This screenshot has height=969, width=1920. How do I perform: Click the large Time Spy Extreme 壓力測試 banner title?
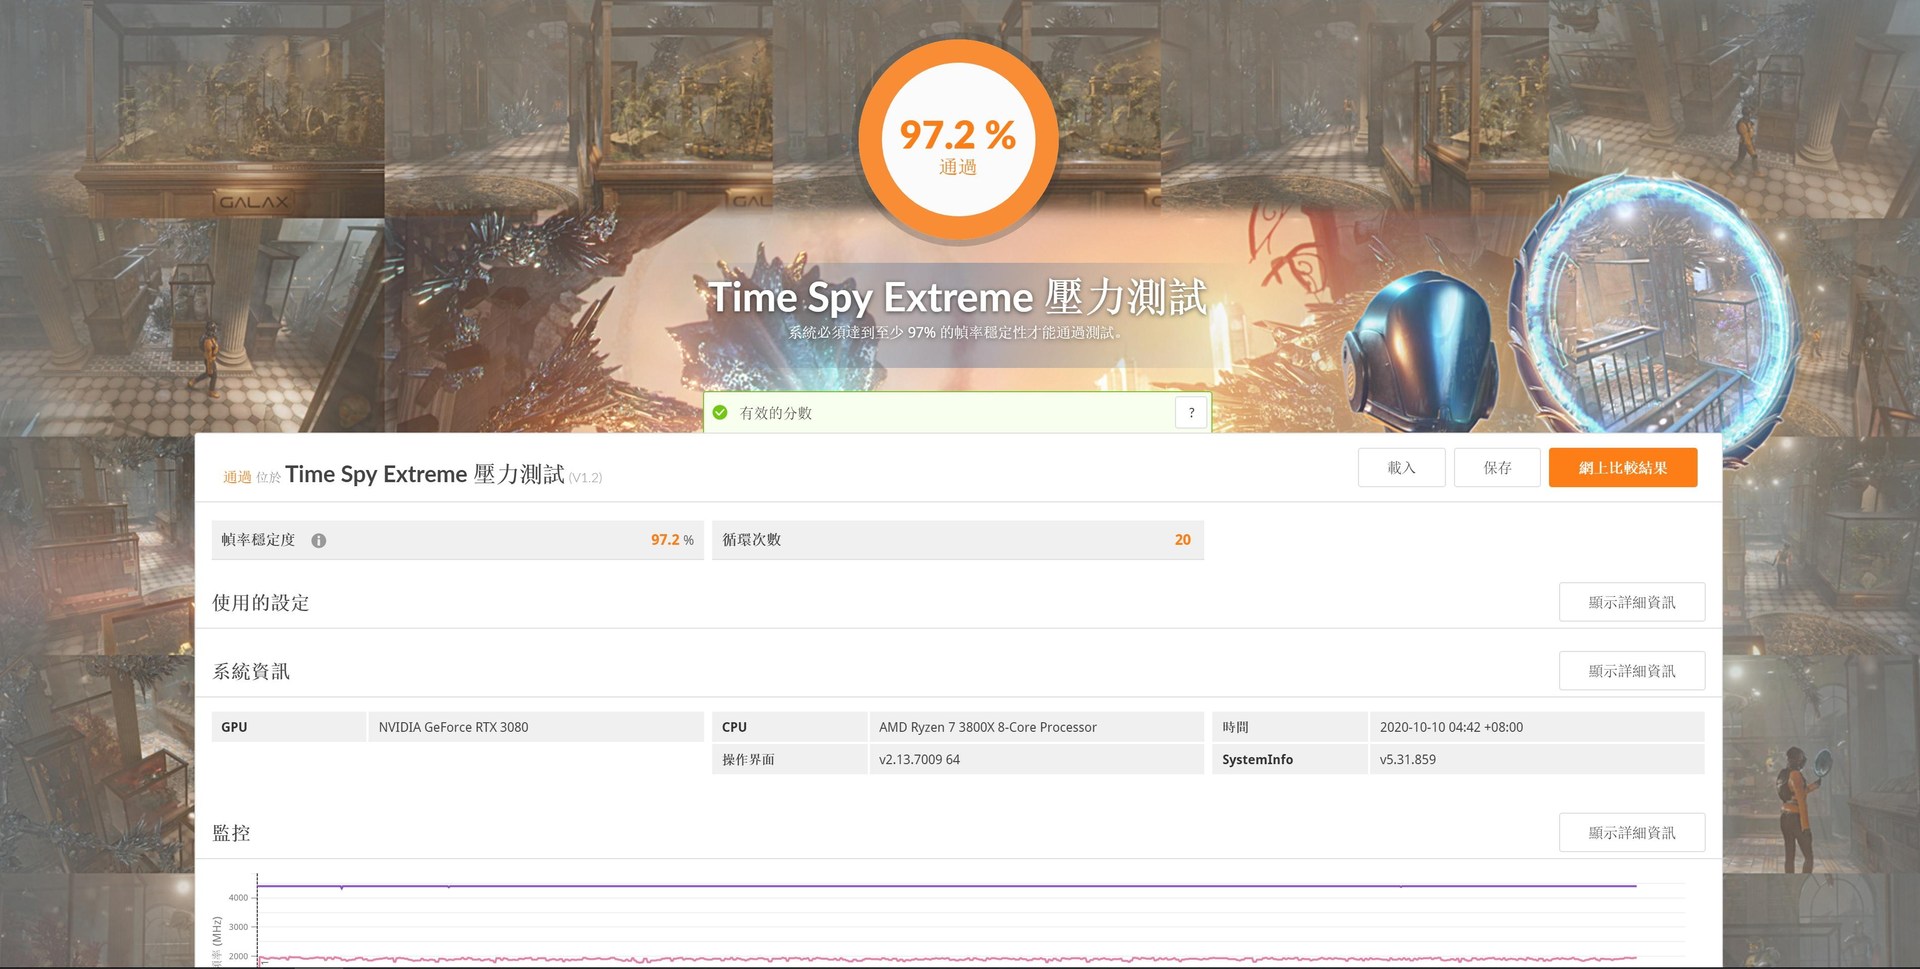(x=958, y=297)
